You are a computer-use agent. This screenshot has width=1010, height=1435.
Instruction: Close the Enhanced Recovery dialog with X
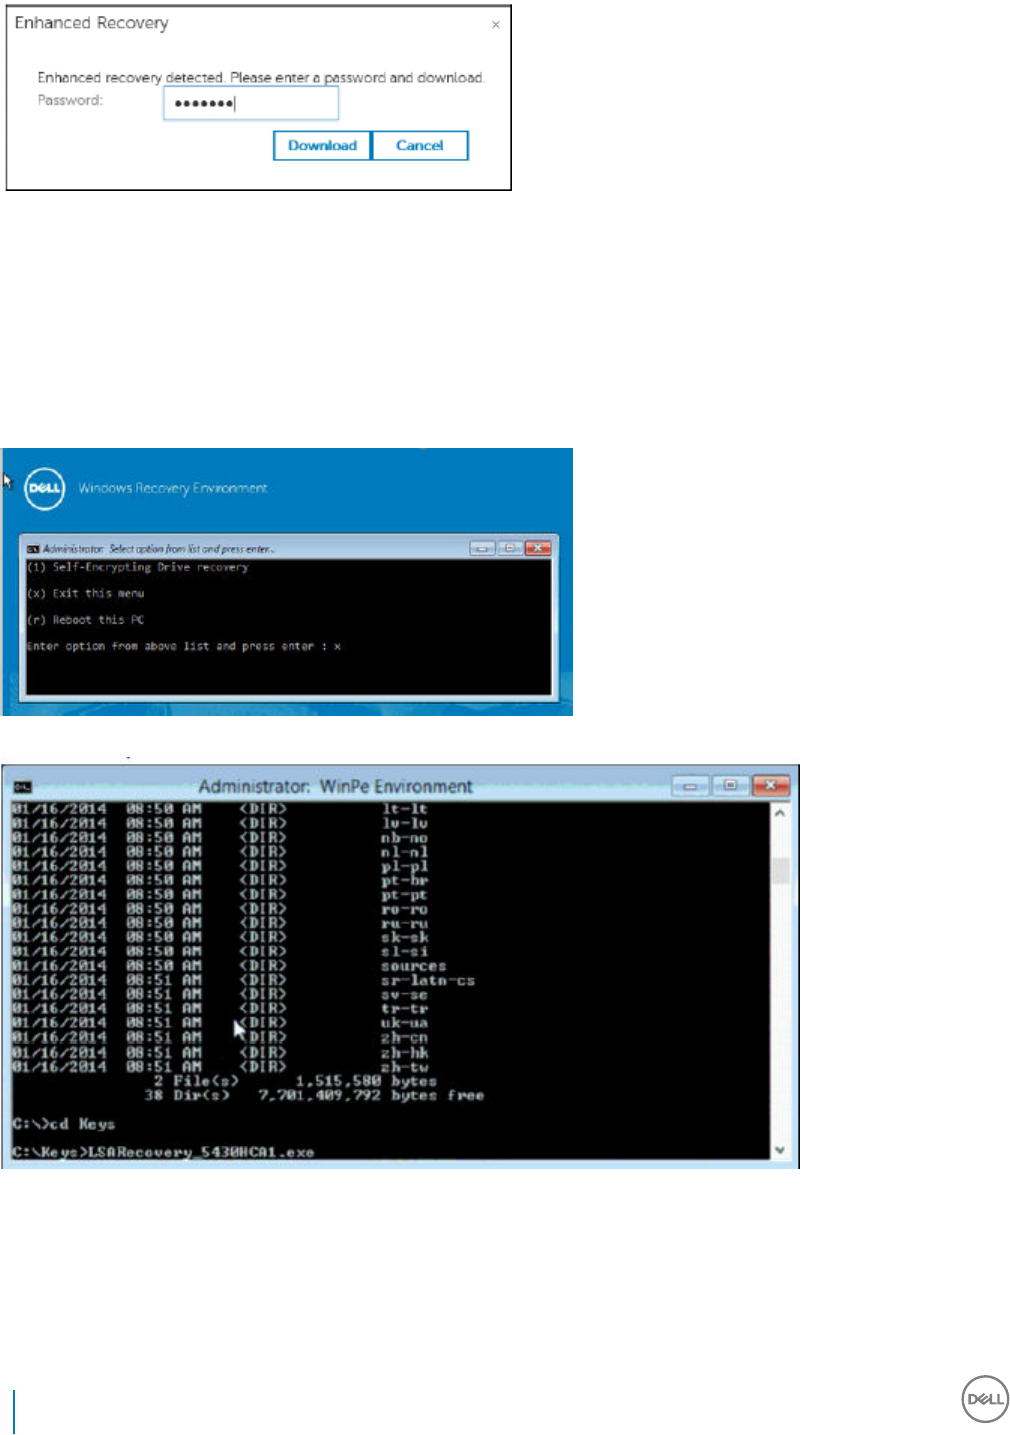(x=496, y=25)
